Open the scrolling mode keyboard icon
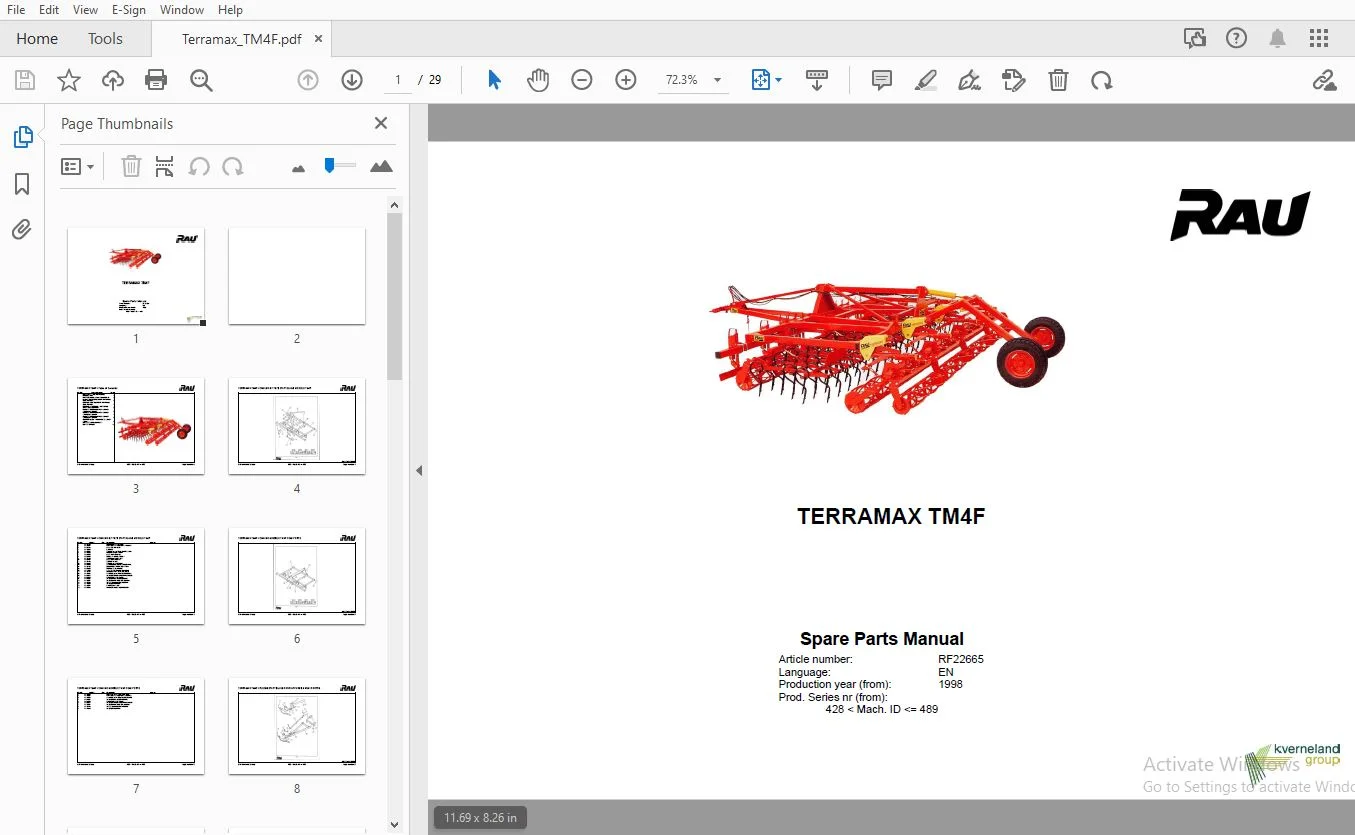The width and height of the screenshot is (1355, 835). 817,80
